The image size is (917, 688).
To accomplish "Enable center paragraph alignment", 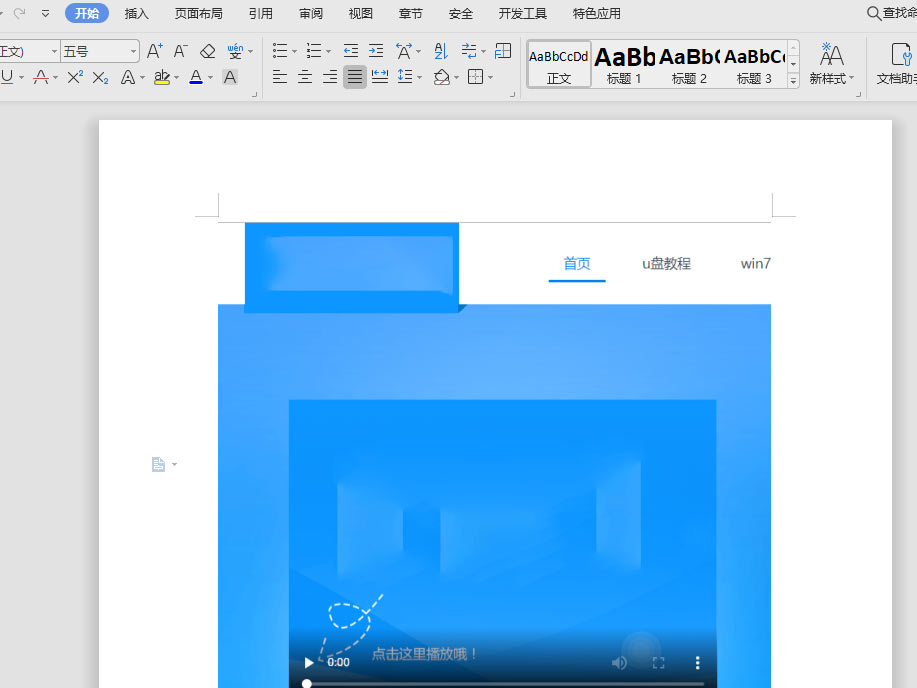I will [x=305, y=76].
